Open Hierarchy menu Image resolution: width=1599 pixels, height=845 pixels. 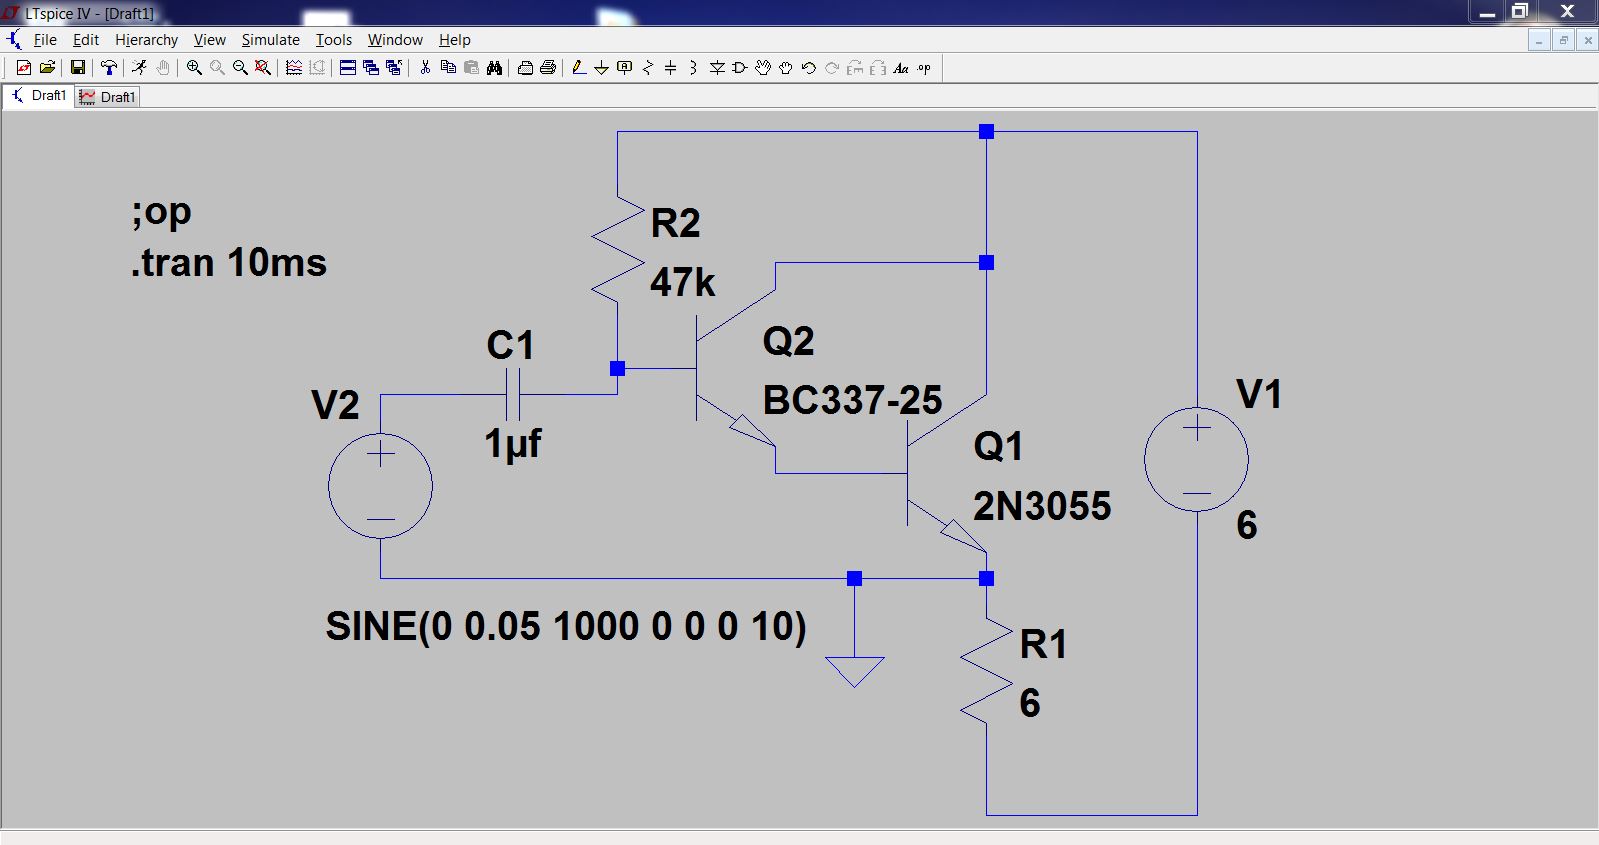(146, 40)
